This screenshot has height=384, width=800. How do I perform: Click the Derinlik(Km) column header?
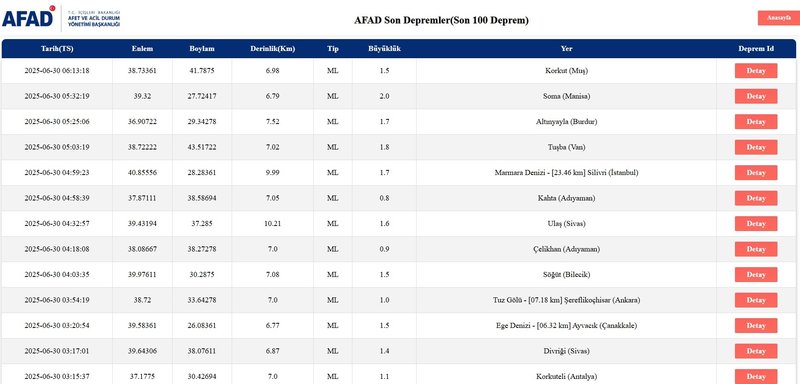[272, 49]
